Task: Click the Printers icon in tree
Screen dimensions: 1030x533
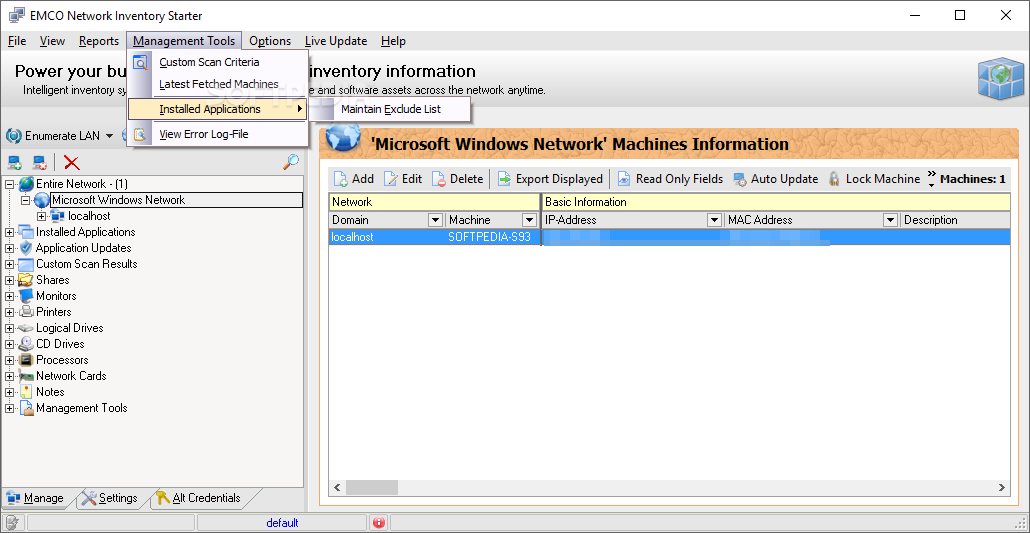Action: tap(26, 312)
